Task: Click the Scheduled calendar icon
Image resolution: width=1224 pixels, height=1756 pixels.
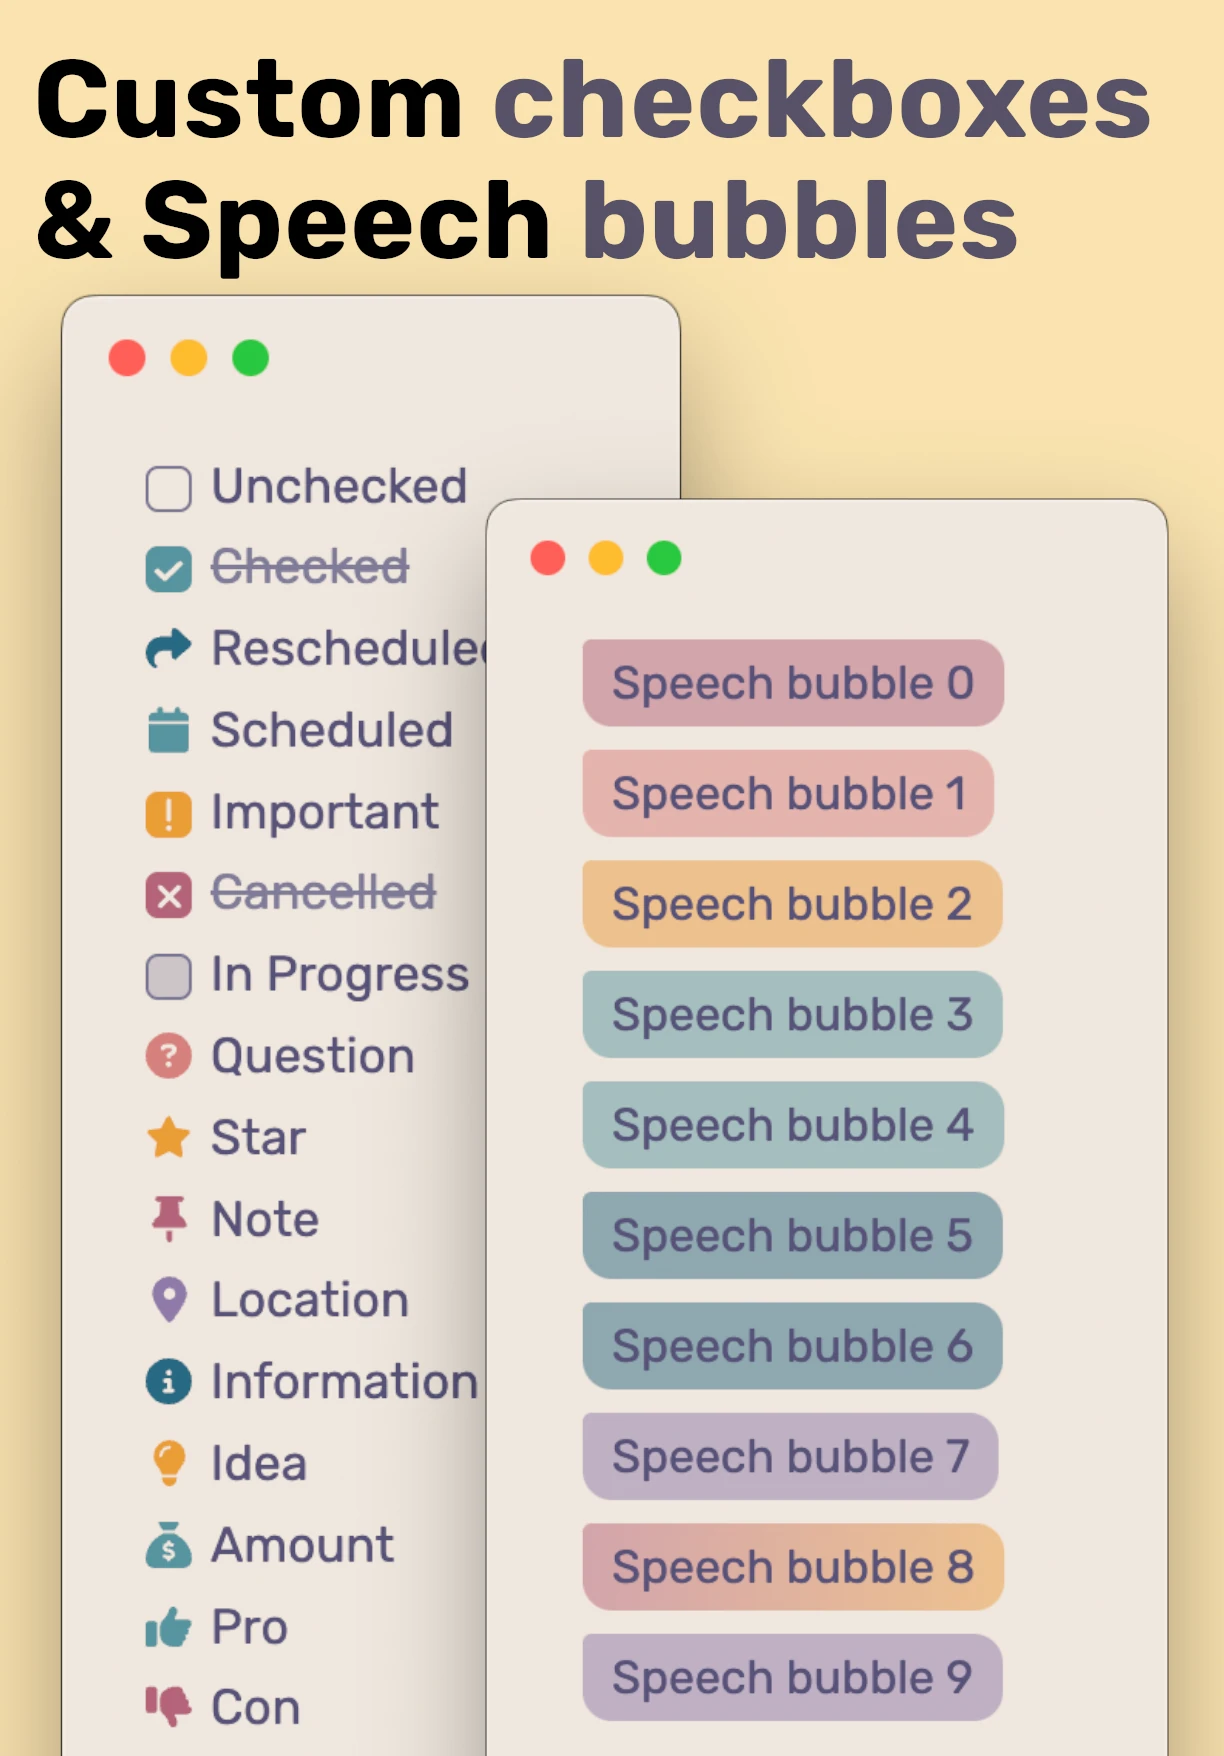Action: 168,729
